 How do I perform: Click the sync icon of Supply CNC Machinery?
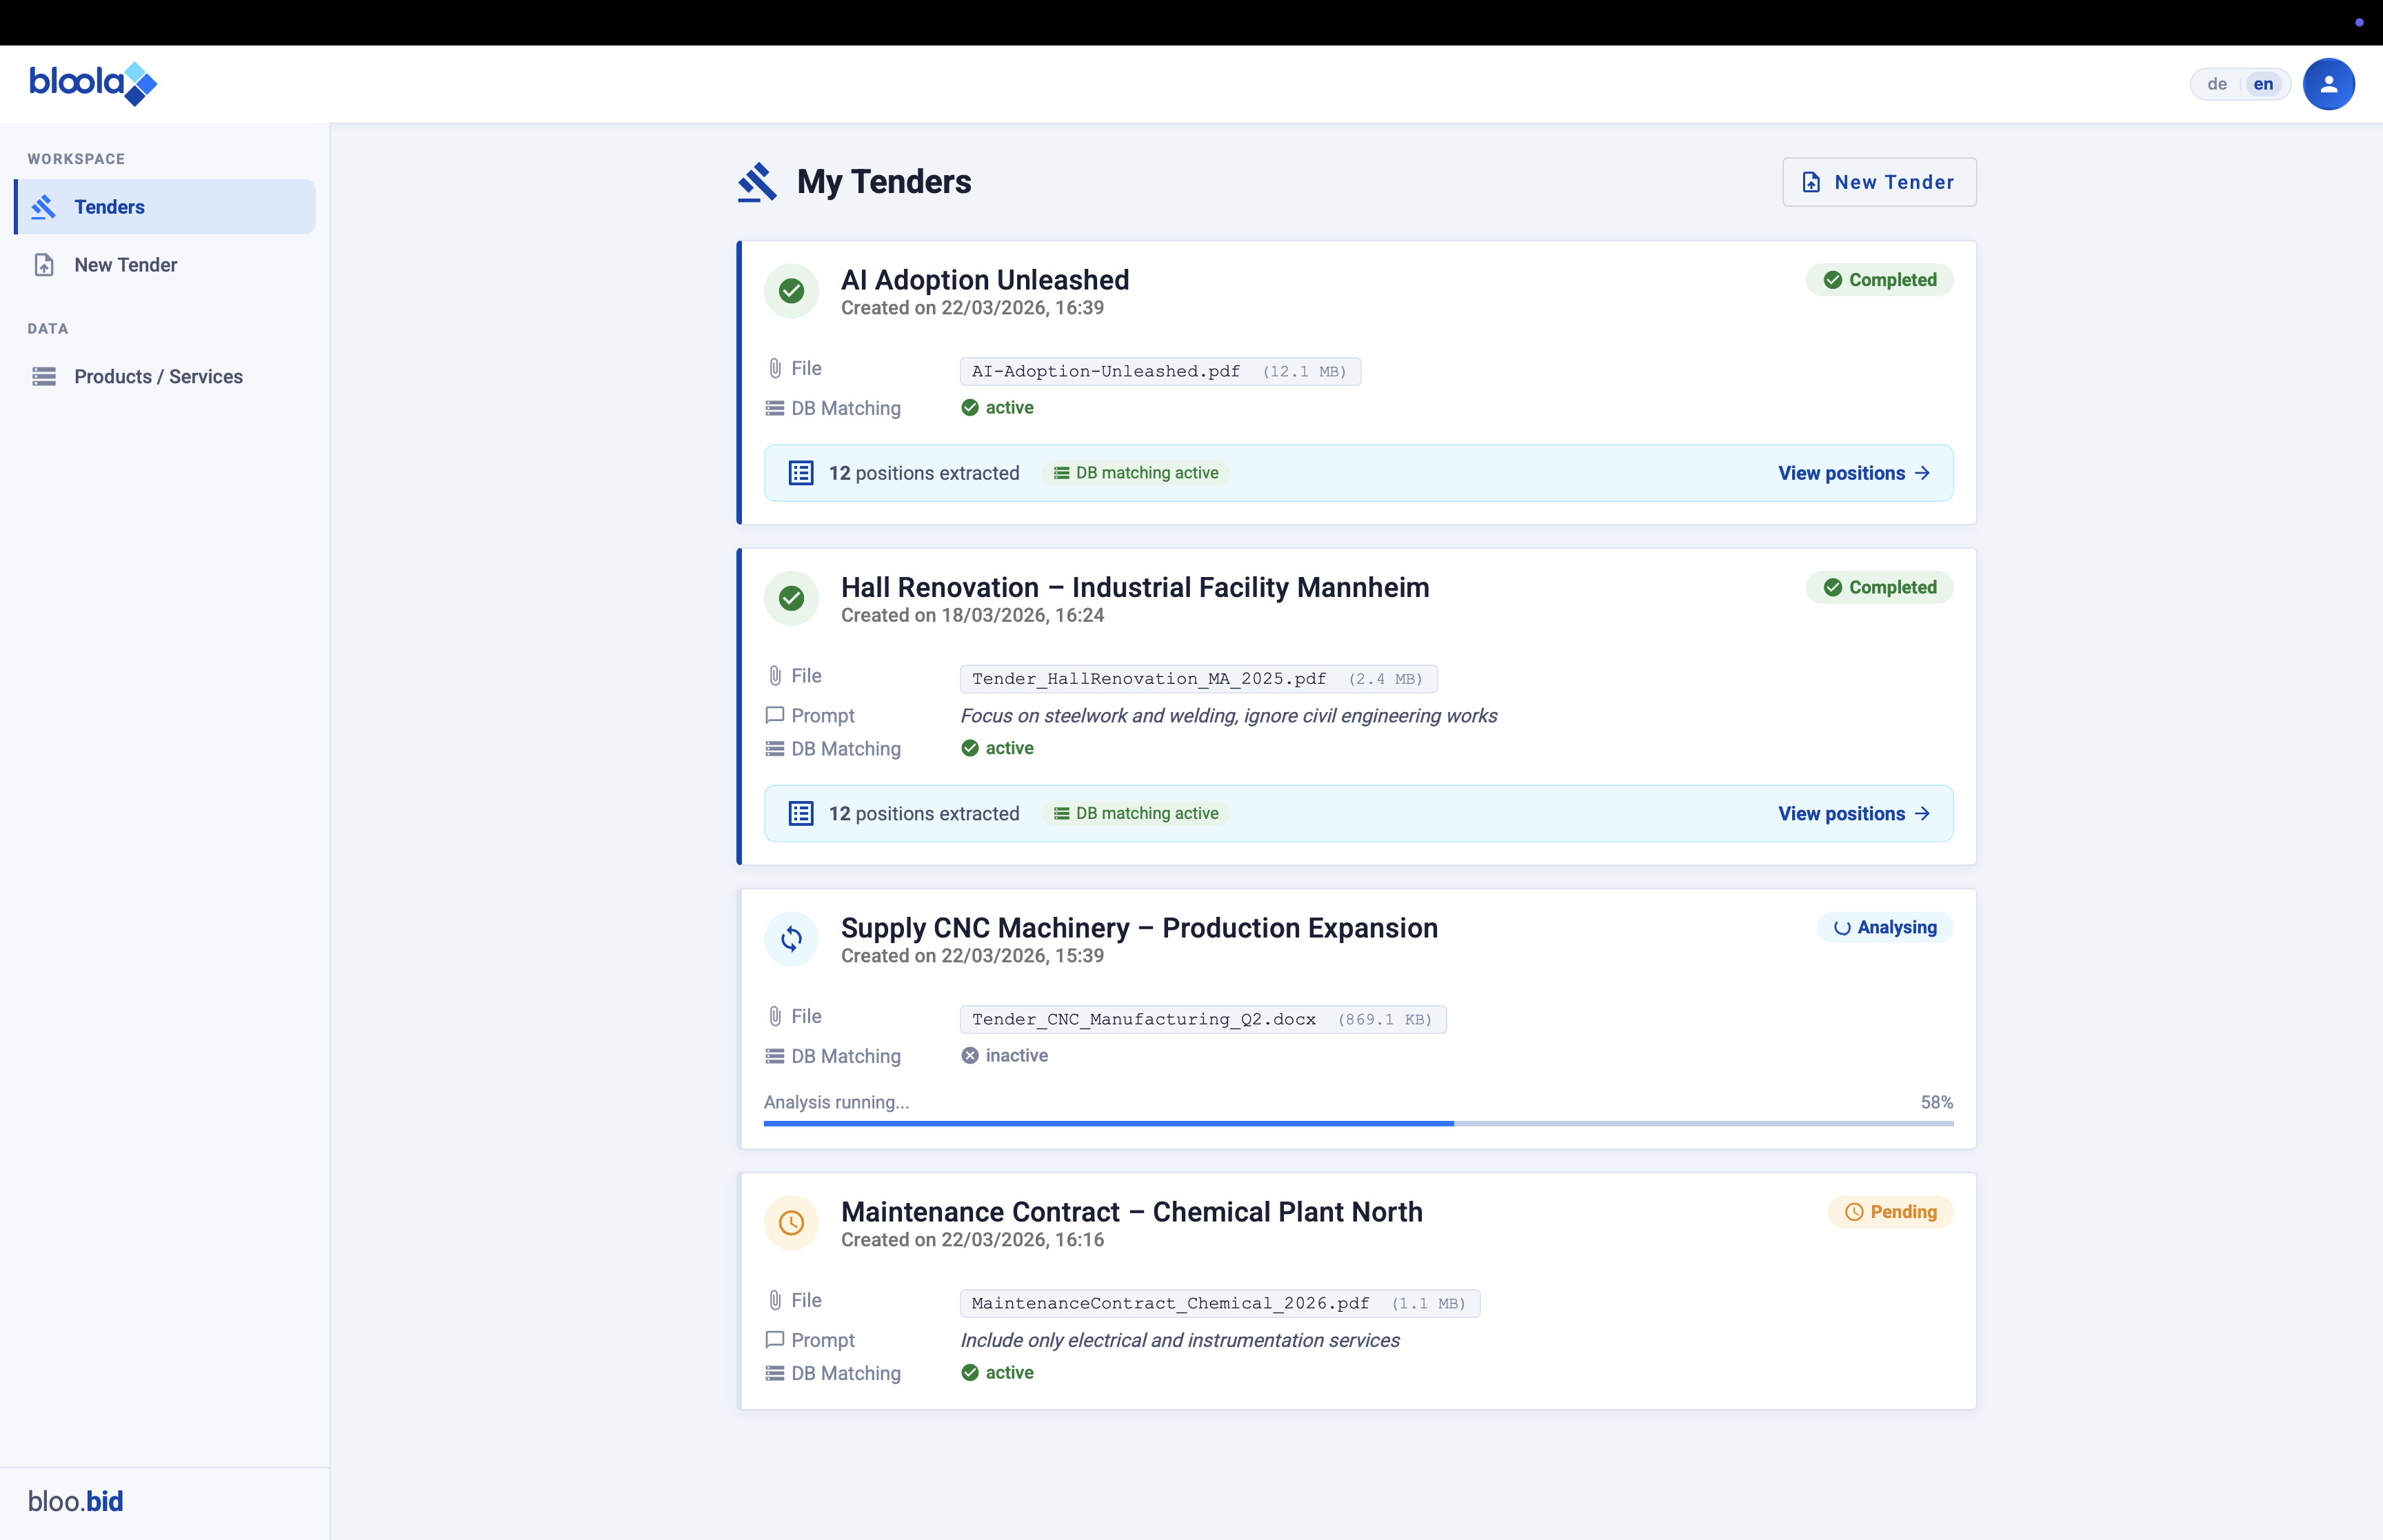pyautogui.click(x=791, y=938)
